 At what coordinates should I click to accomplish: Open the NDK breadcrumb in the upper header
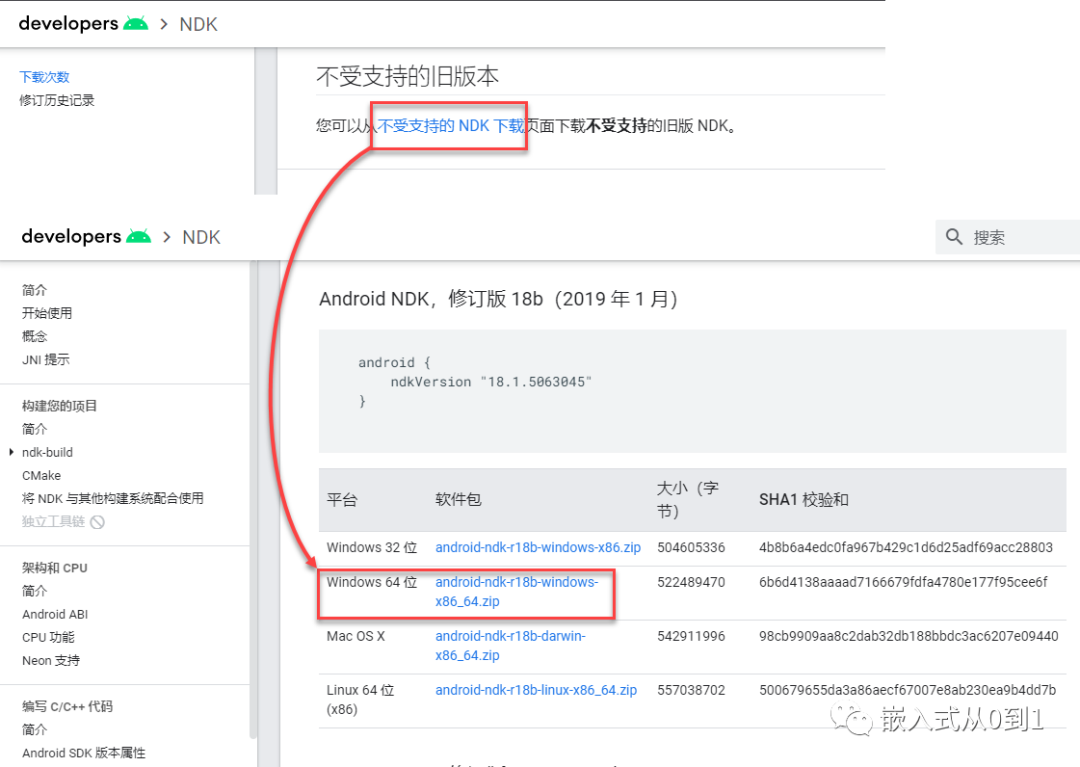pyautogui.click(x=198, y=24)
